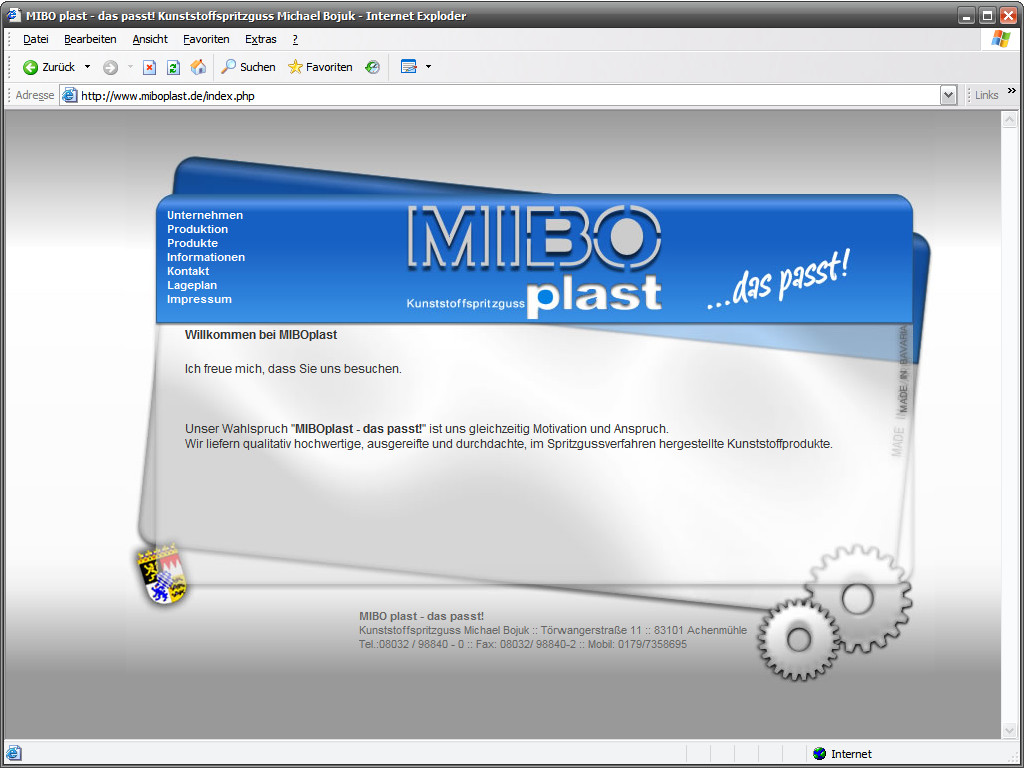1024x768 pixels.
Task: Click the scrollbar down arrow
Action: [1009, 730]
